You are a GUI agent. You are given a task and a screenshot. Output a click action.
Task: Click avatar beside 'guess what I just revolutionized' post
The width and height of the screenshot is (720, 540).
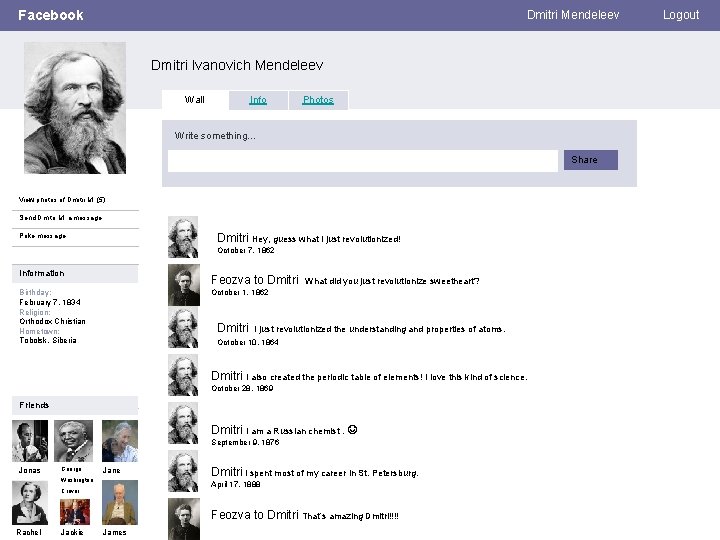183,237
